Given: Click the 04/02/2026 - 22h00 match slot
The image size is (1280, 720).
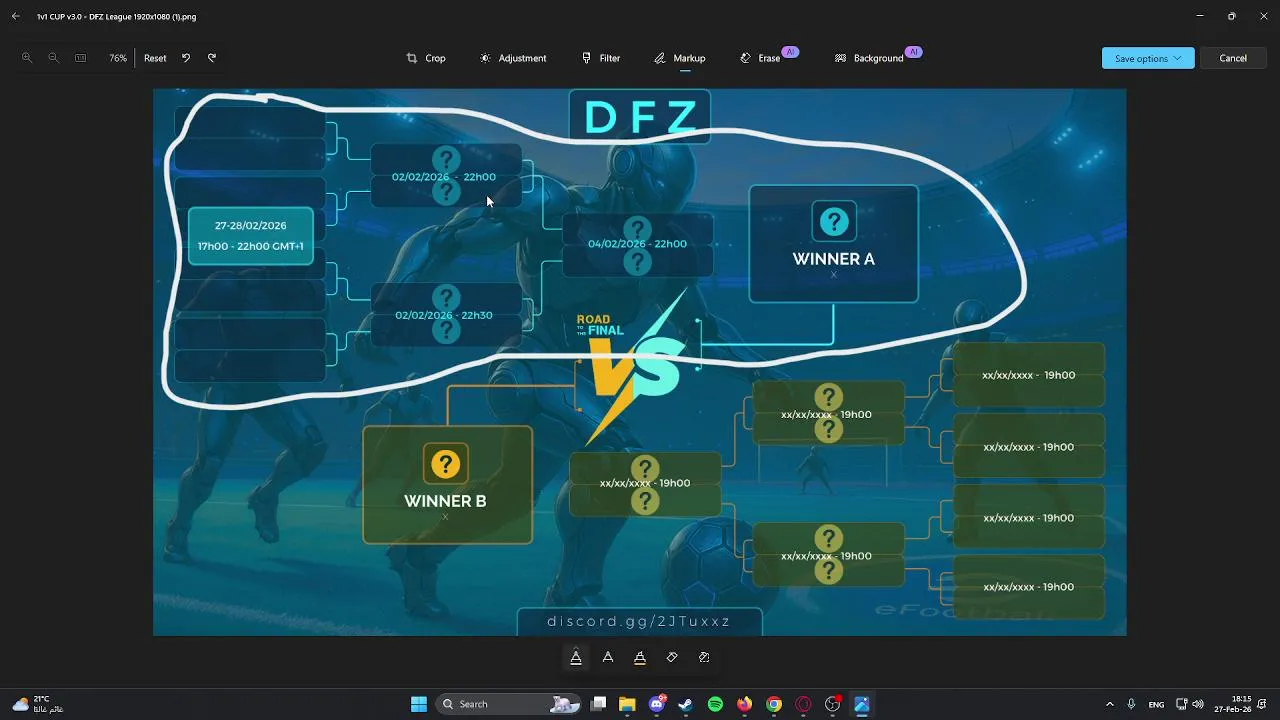Looking at the screenshot, I should [637, 244].
